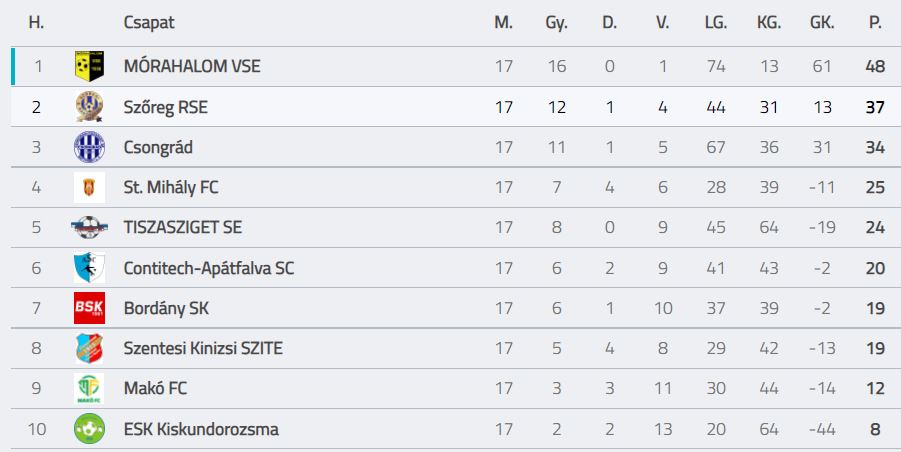
Task: Click the Contitech-Apátfalva SC crest
Action: (89, 268)
